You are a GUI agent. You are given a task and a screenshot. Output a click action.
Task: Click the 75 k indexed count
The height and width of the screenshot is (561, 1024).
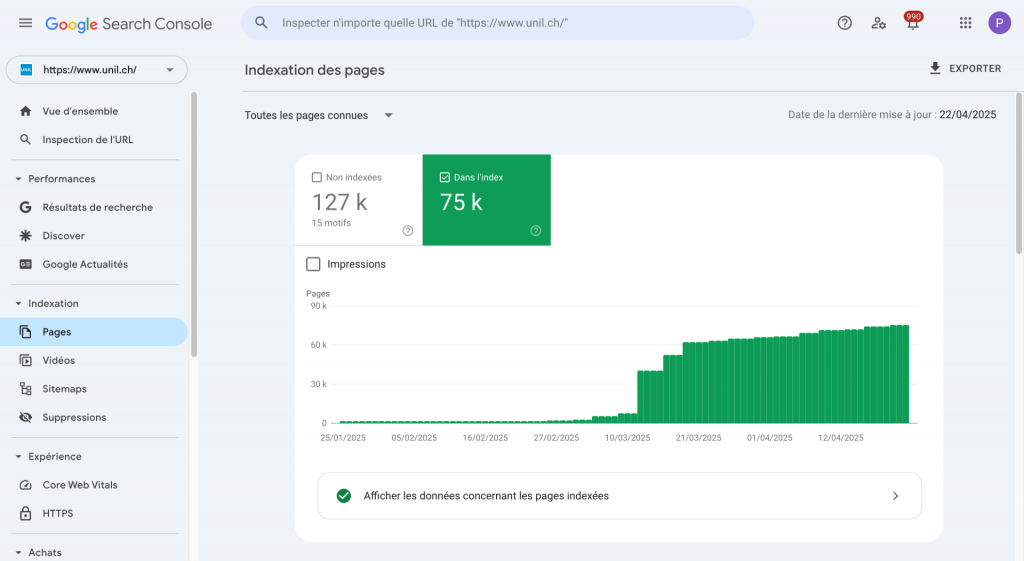[461, 202]
